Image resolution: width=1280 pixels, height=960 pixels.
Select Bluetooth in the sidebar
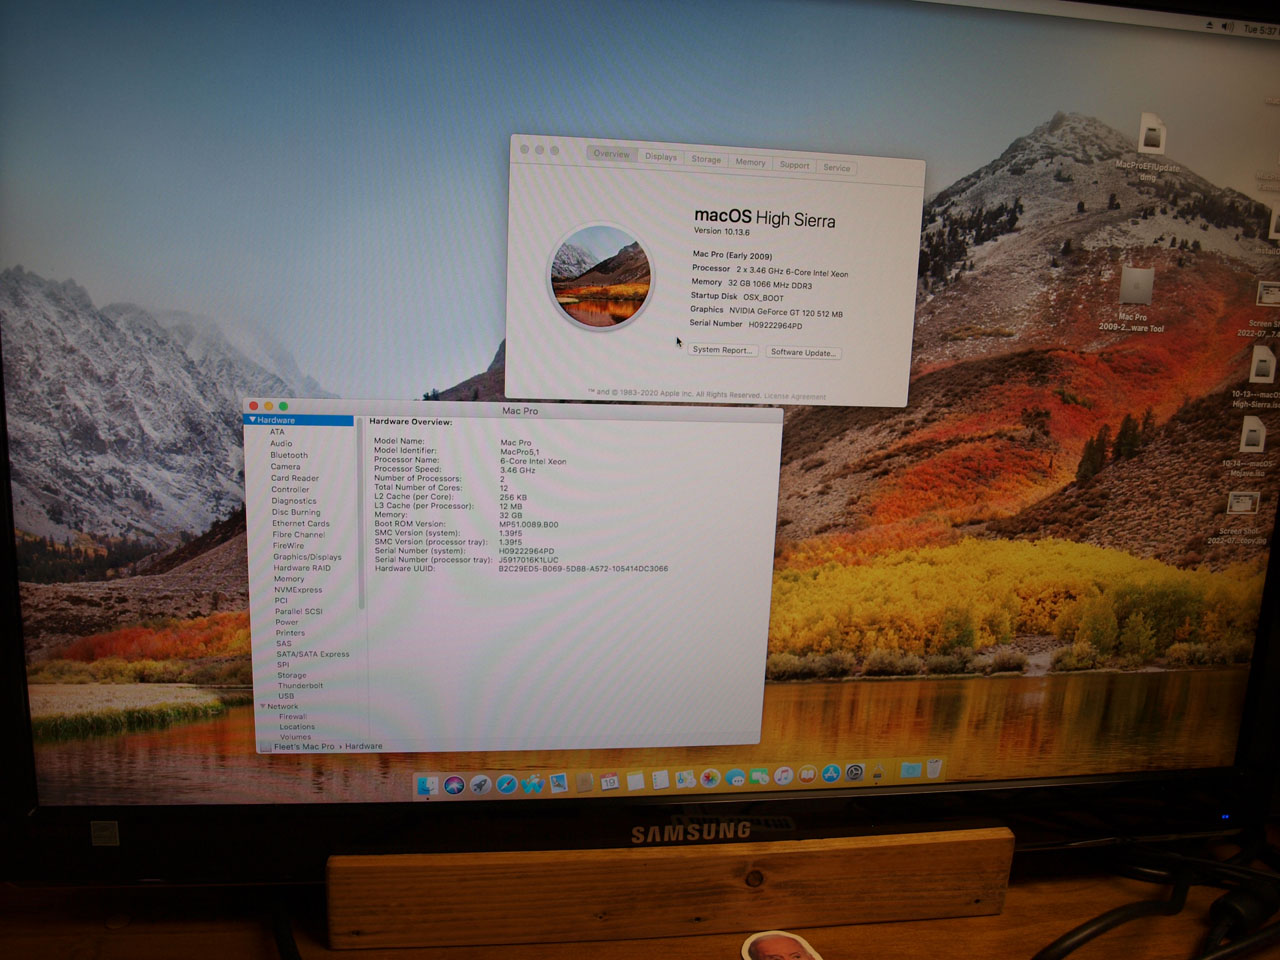(289, 455)
